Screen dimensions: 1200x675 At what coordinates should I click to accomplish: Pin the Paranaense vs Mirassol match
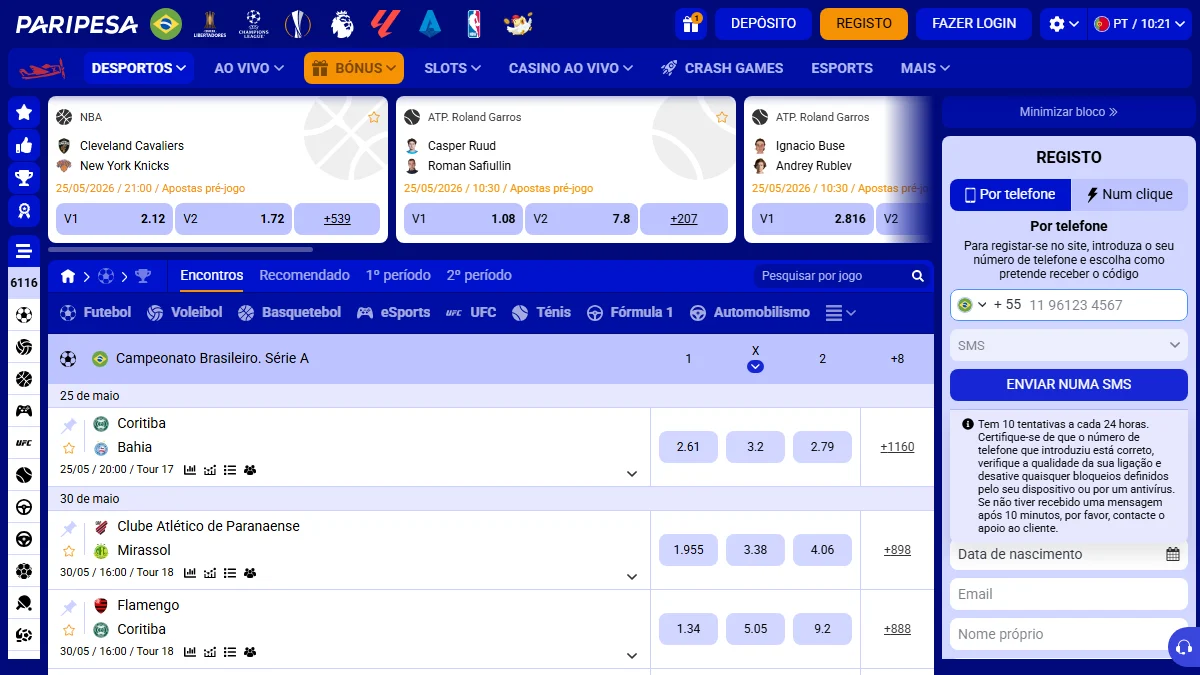pos(69,528)
